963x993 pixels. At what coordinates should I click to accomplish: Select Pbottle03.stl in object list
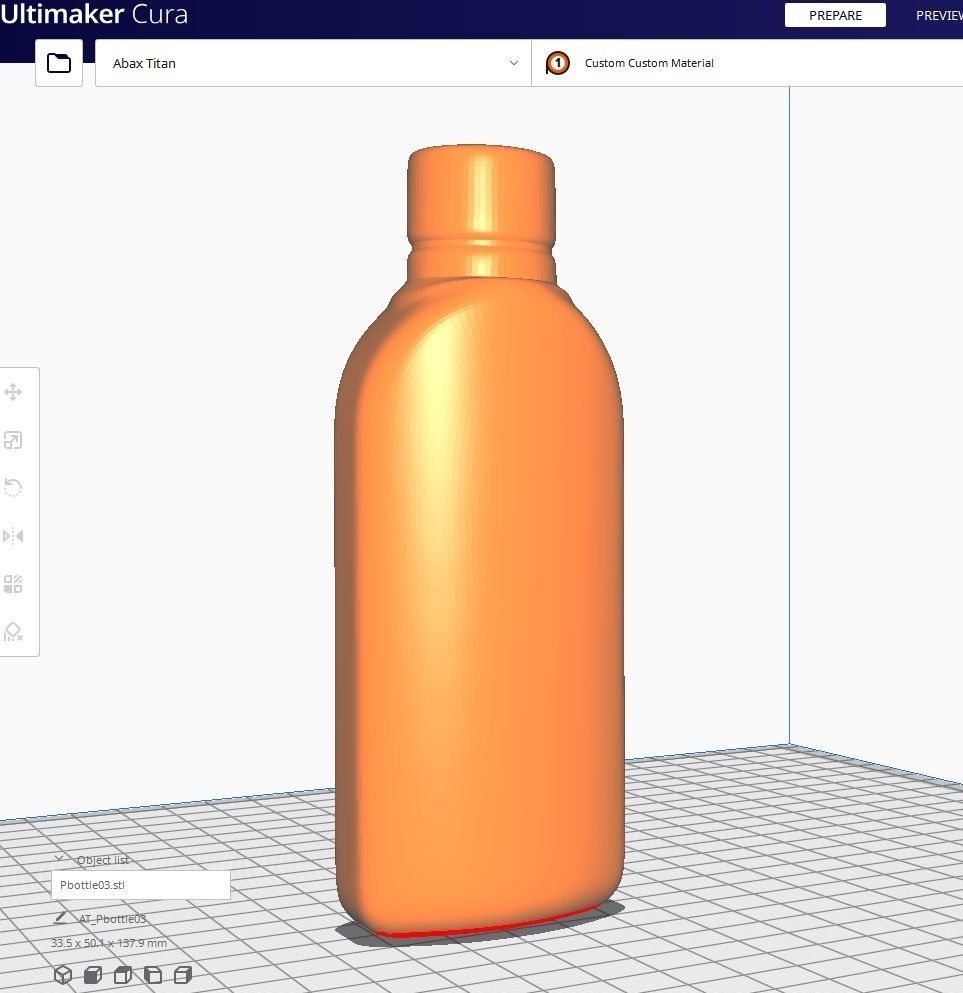(141, 885)
